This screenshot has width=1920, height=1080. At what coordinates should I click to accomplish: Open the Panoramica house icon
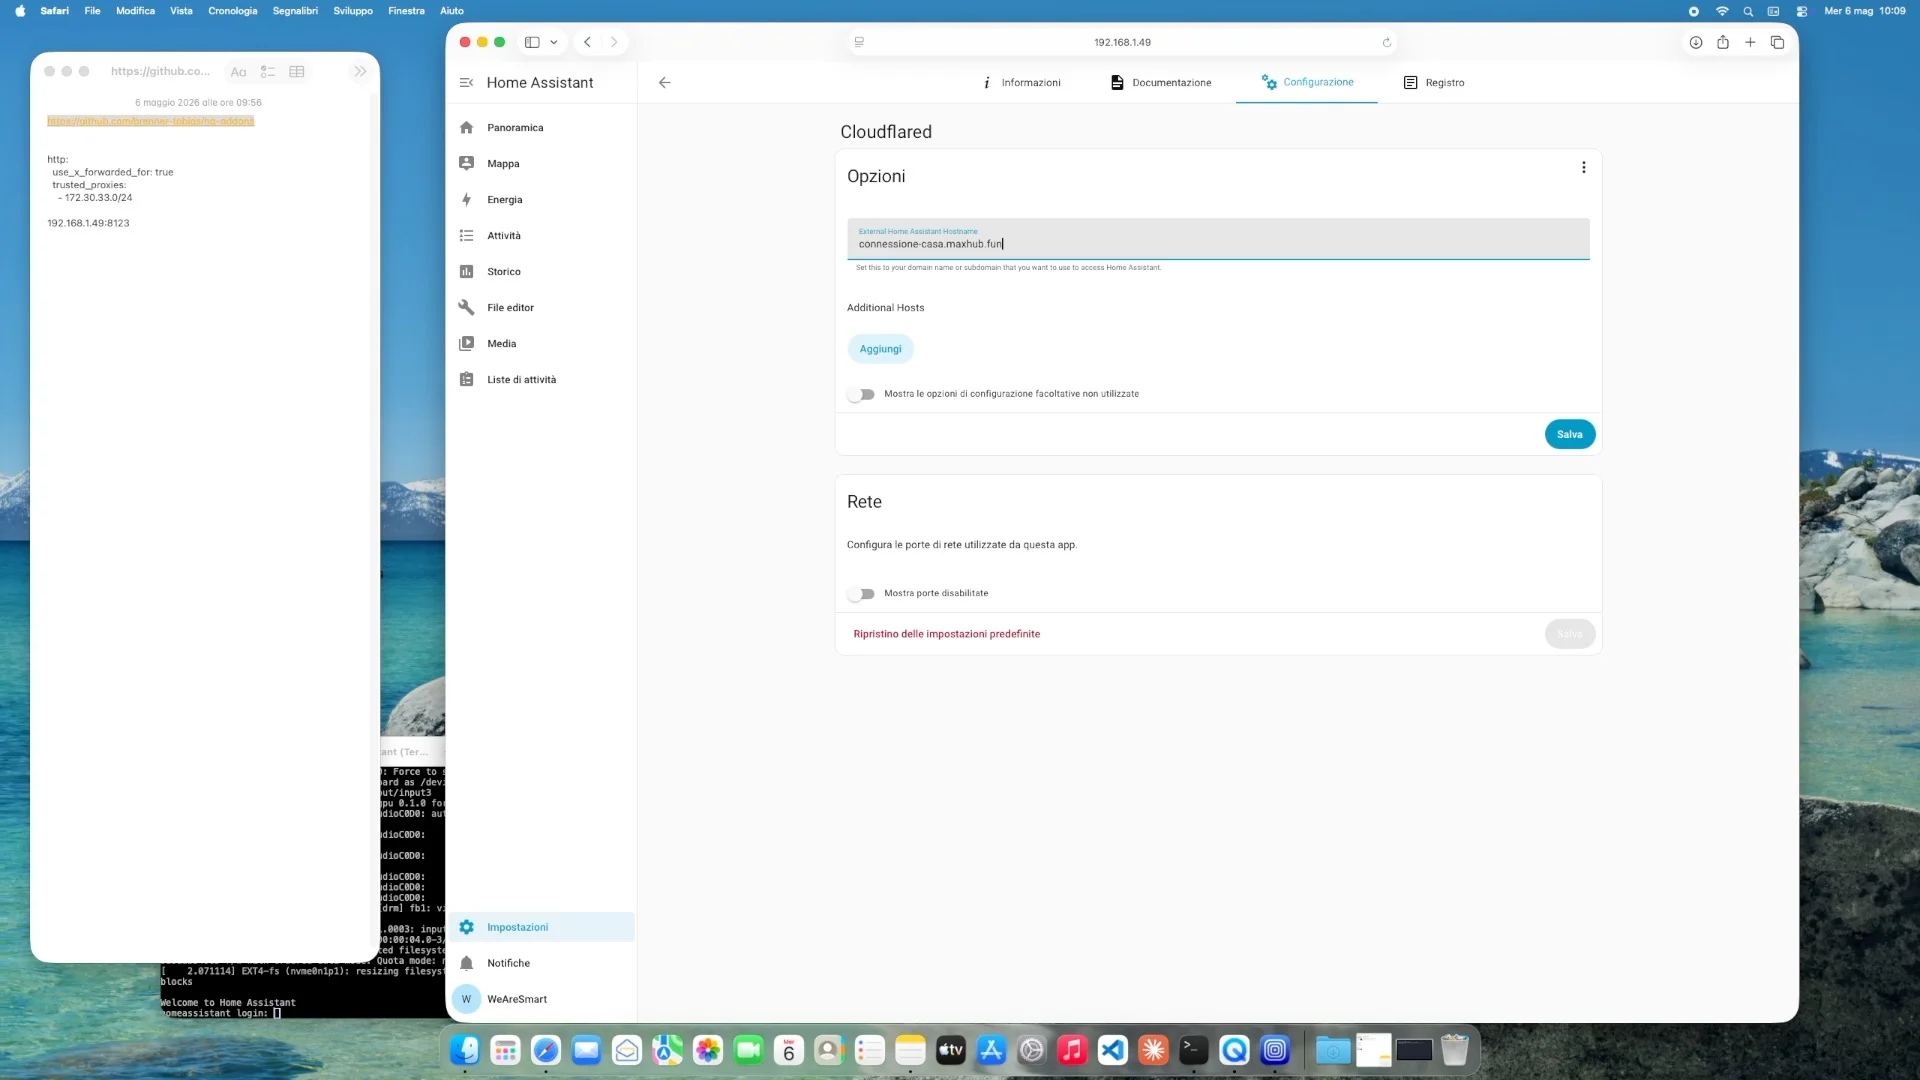point(466,128)
